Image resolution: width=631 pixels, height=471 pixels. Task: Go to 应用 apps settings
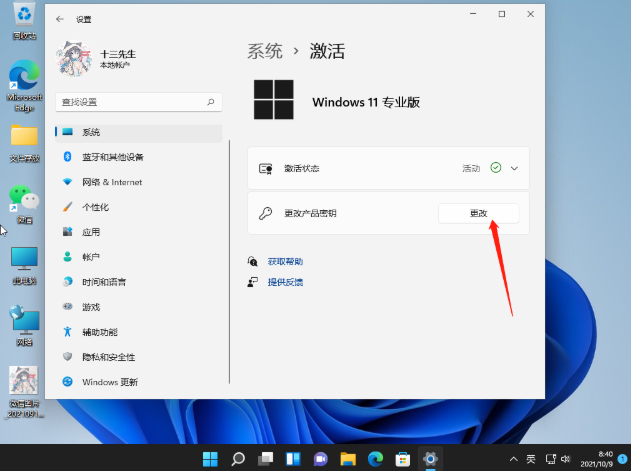pyautogui.click(x=91, y=232)
